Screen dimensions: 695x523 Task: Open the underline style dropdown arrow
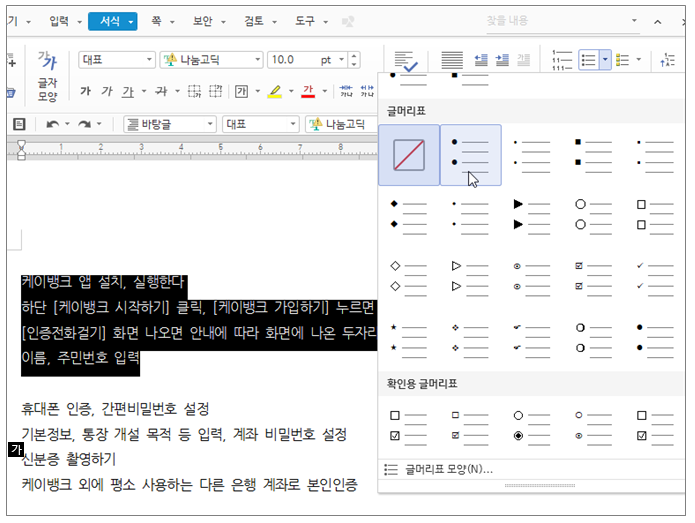[x=144, y=91]
